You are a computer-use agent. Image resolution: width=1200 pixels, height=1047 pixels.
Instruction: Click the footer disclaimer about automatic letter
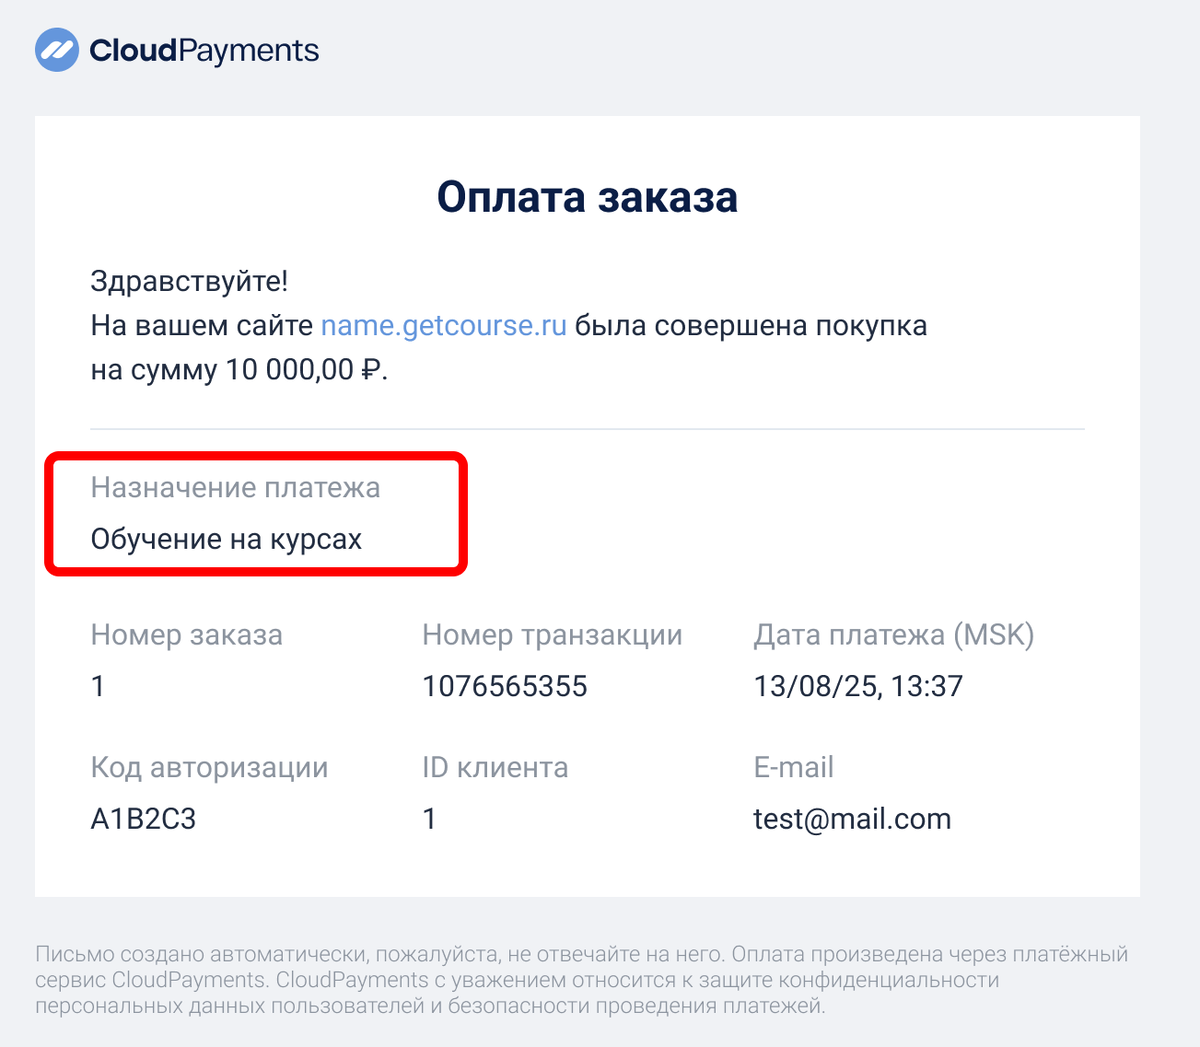[x=582, y=980]
